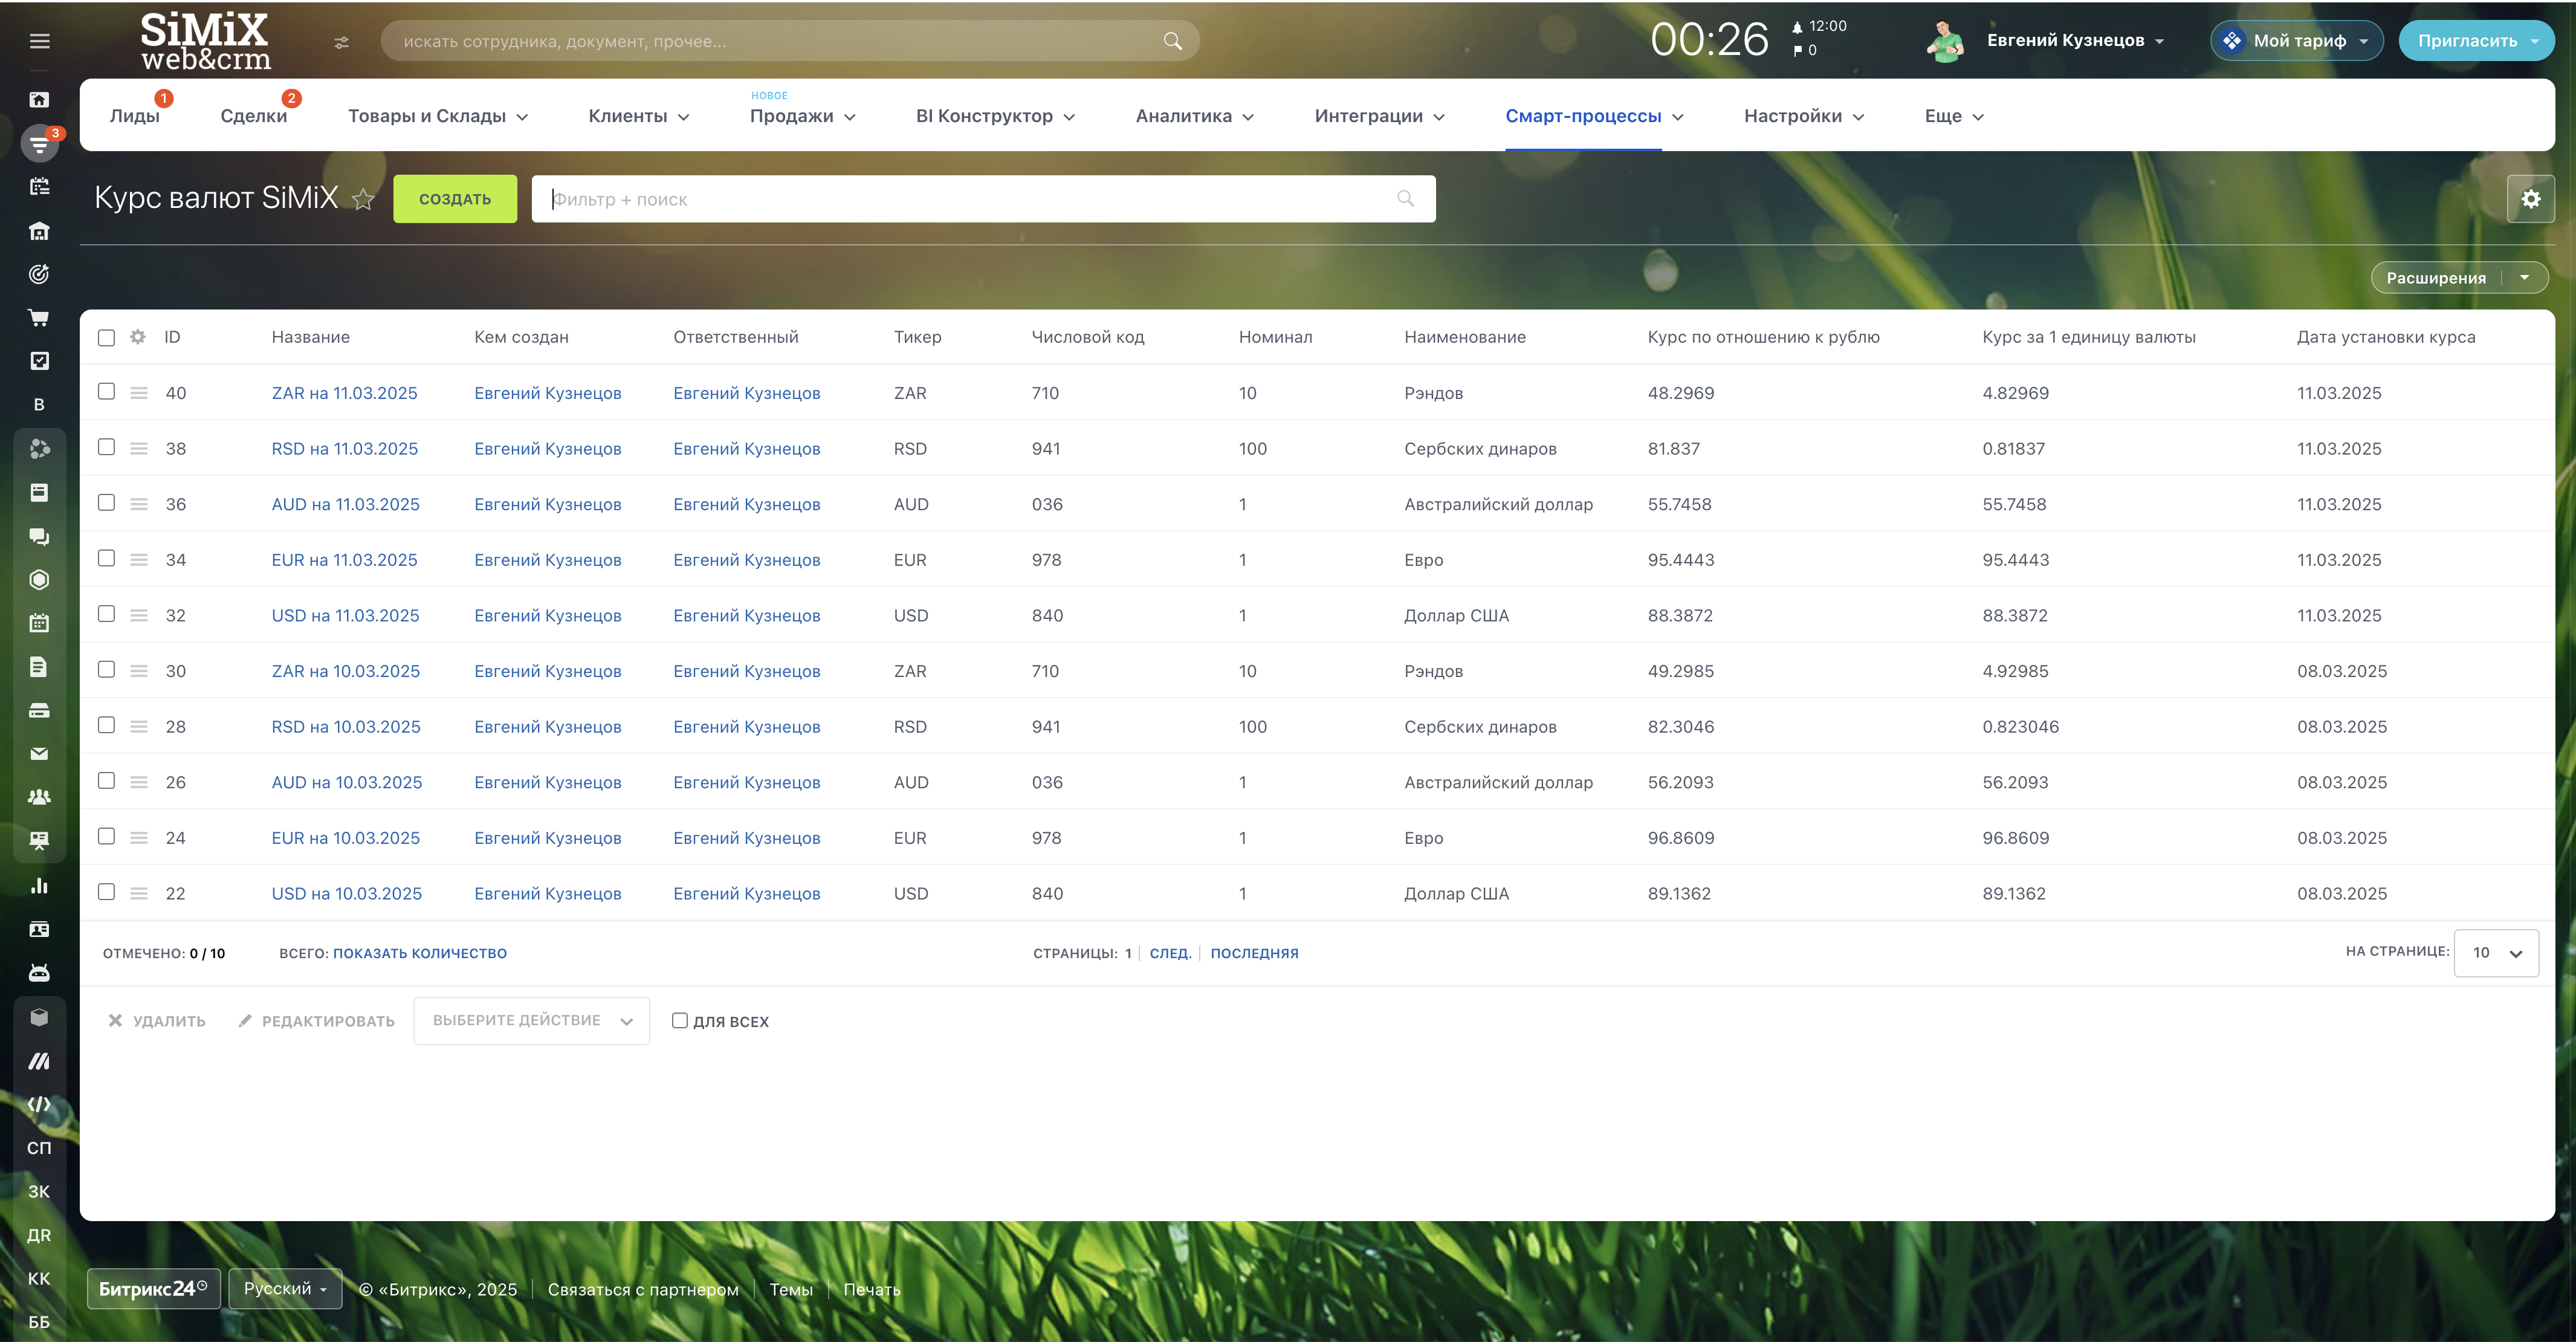Click the favorite star next to page title
This screenshot has height=1342, width=2576.
363,200
